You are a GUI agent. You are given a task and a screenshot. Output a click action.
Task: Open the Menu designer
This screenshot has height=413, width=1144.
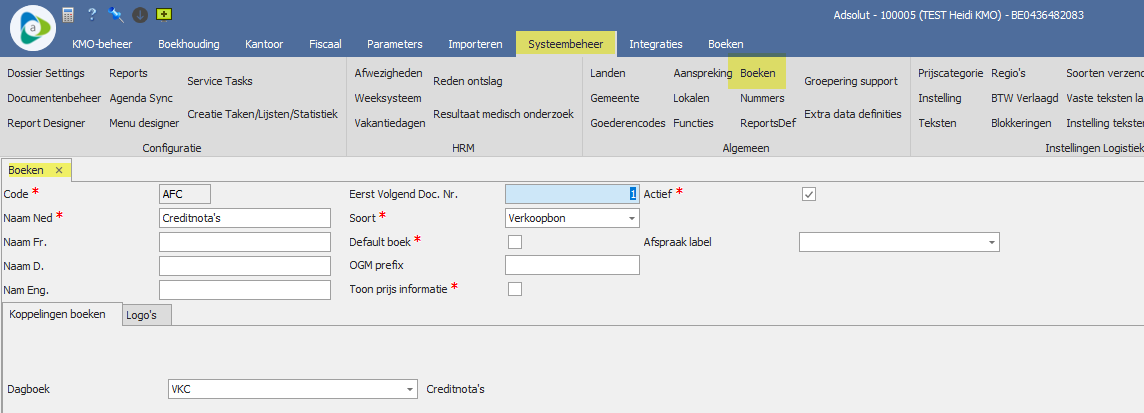coord(144,123)
